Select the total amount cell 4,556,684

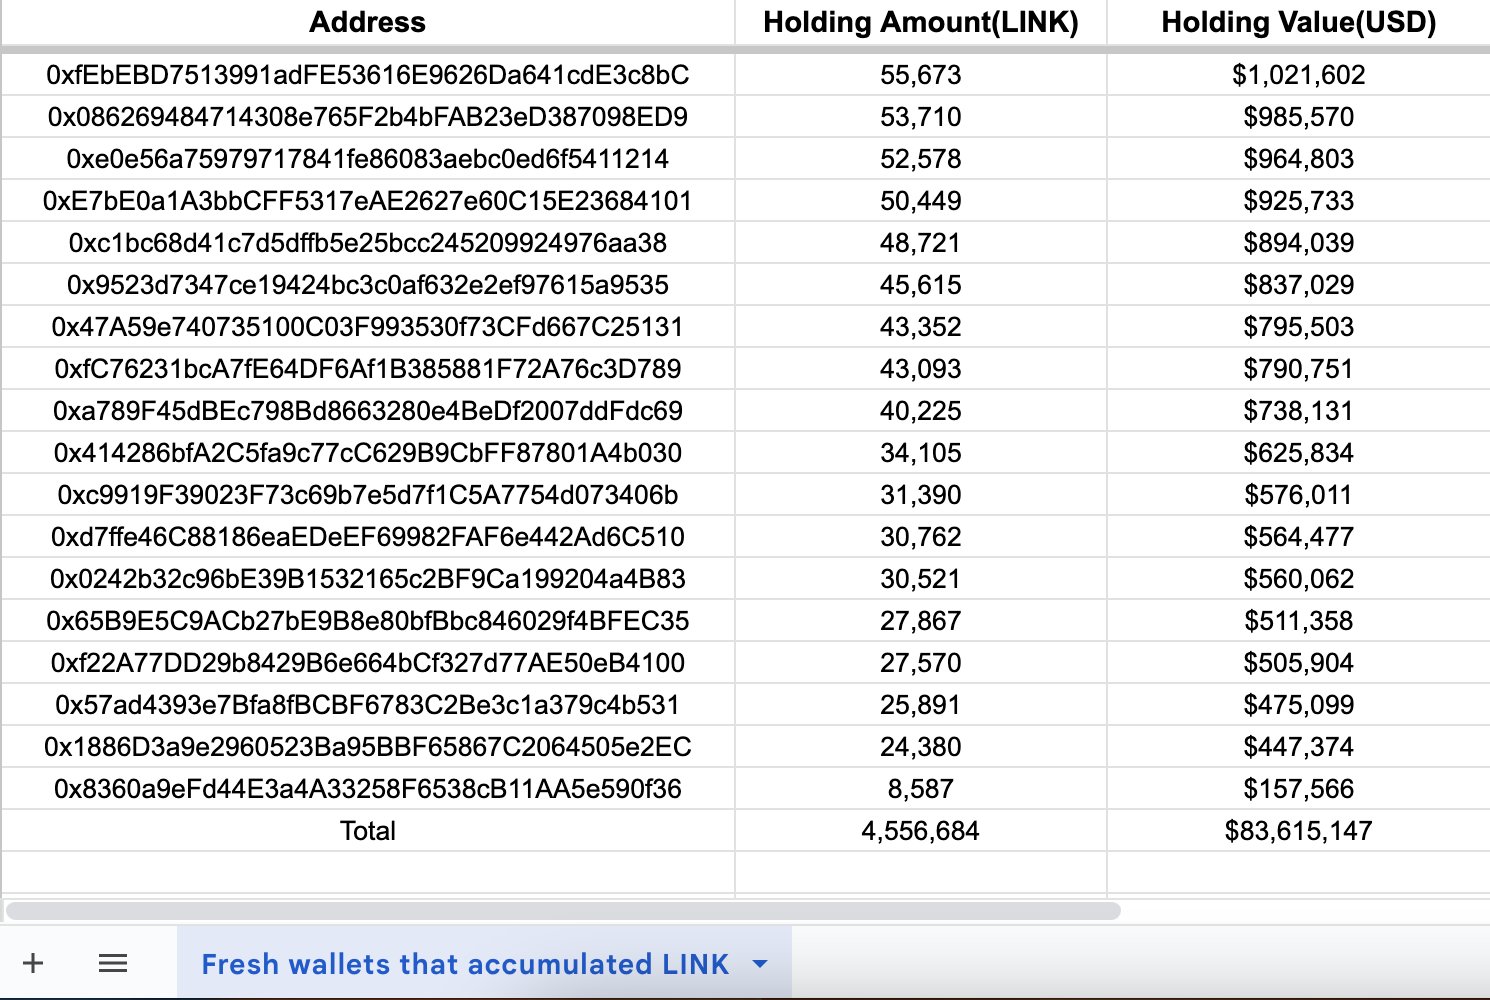[920, 831]
